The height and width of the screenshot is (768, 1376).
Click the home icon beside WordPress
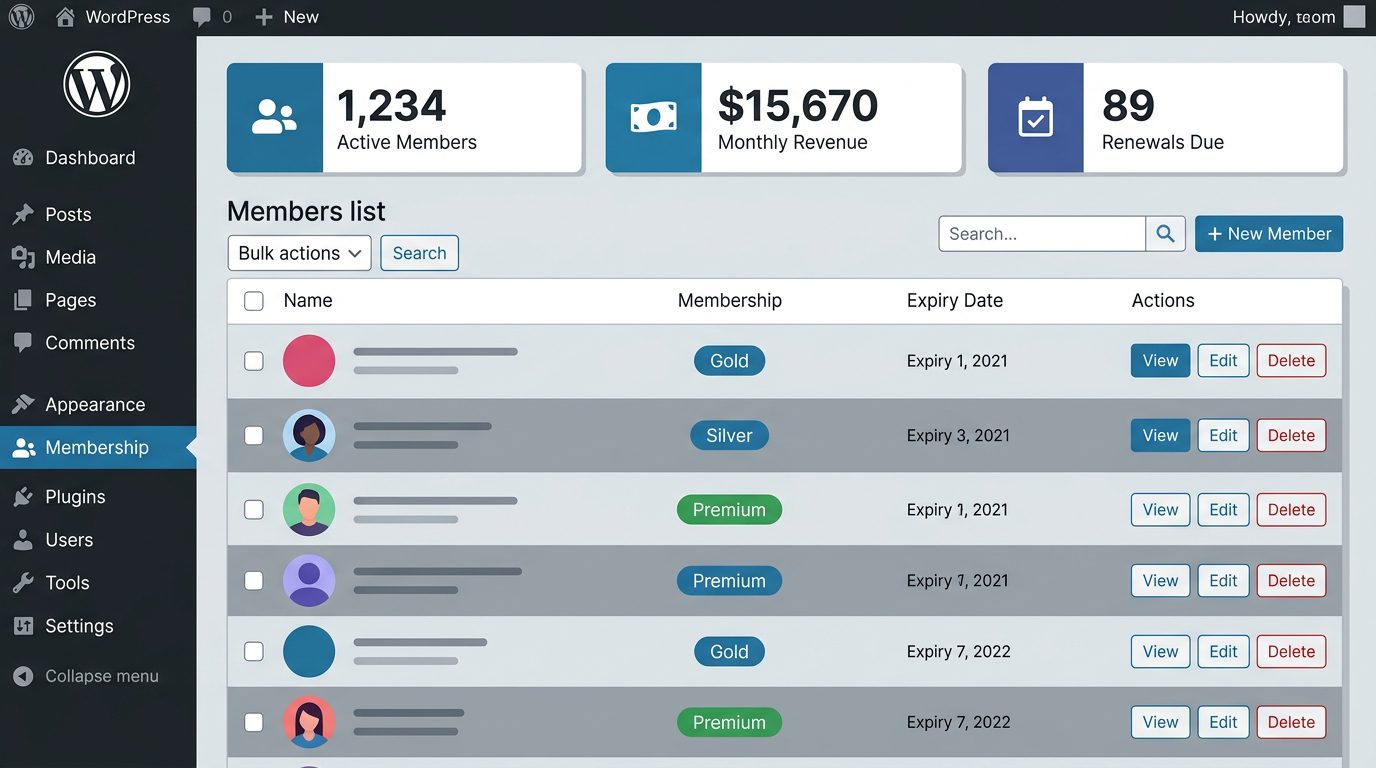(x=65, y=17)
